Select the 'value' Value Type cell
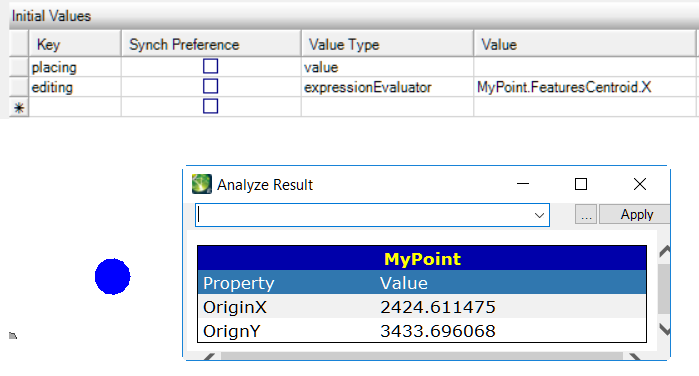The height and width of the screenshot is (376, 699). click(x=387, y=67)
